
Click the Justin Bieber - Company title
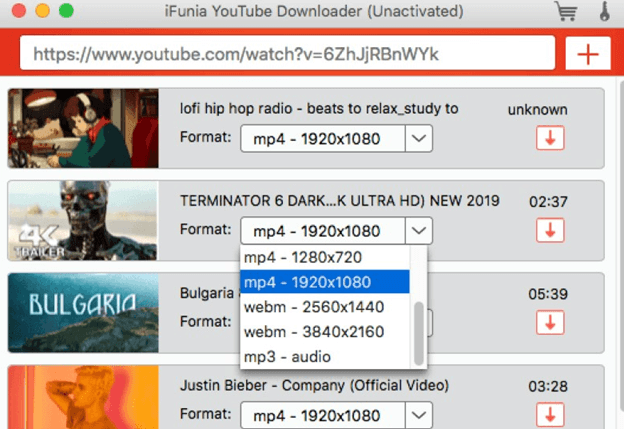(x=314, y=385)
